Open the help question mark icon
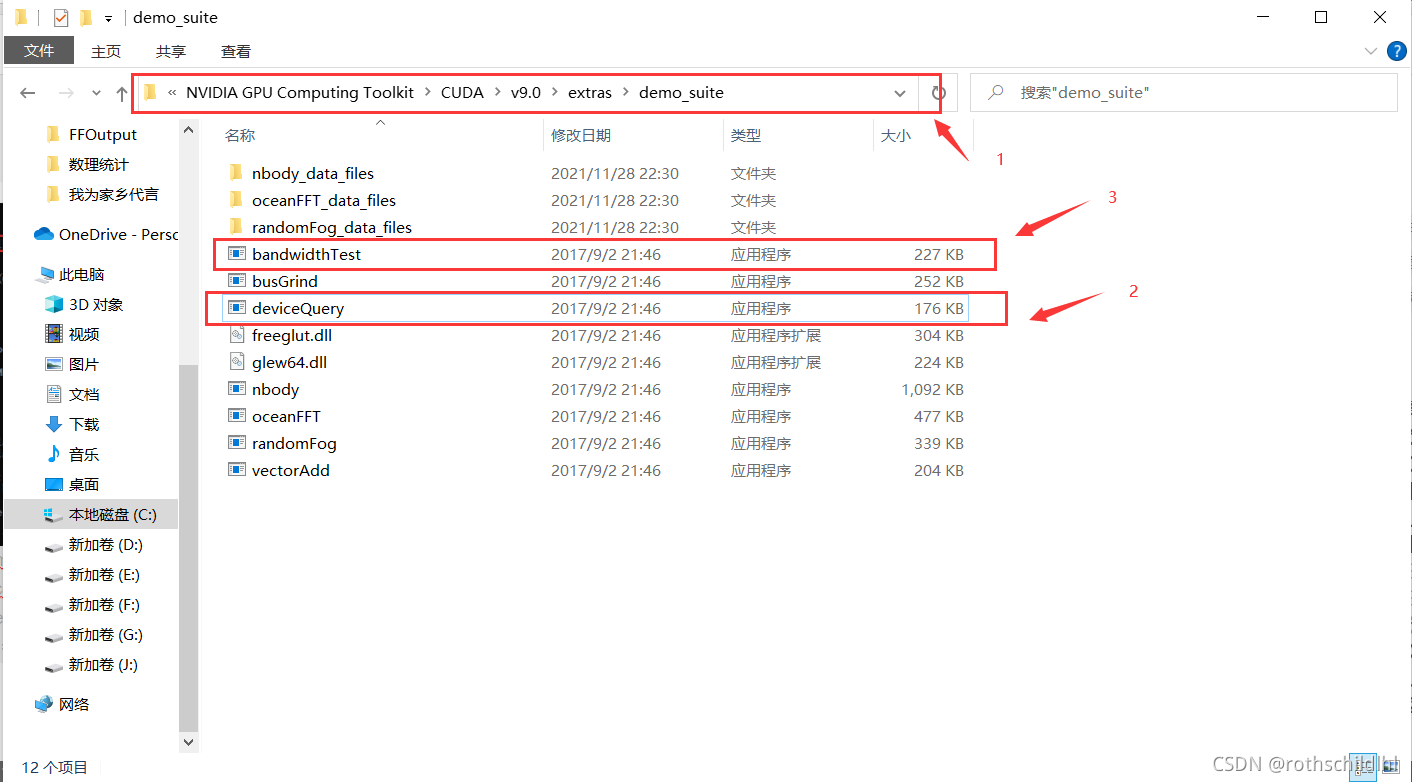1412x782 pixels. point(1397,50)
